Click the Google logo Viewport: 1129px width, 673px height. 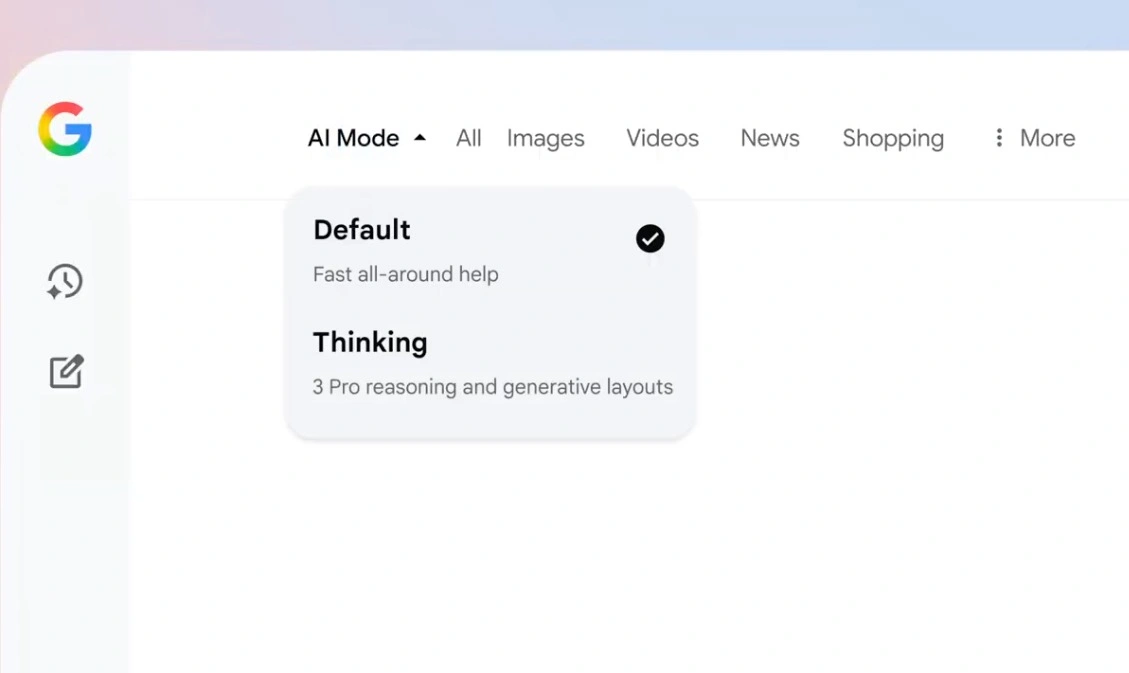click(x=65, y=129)
